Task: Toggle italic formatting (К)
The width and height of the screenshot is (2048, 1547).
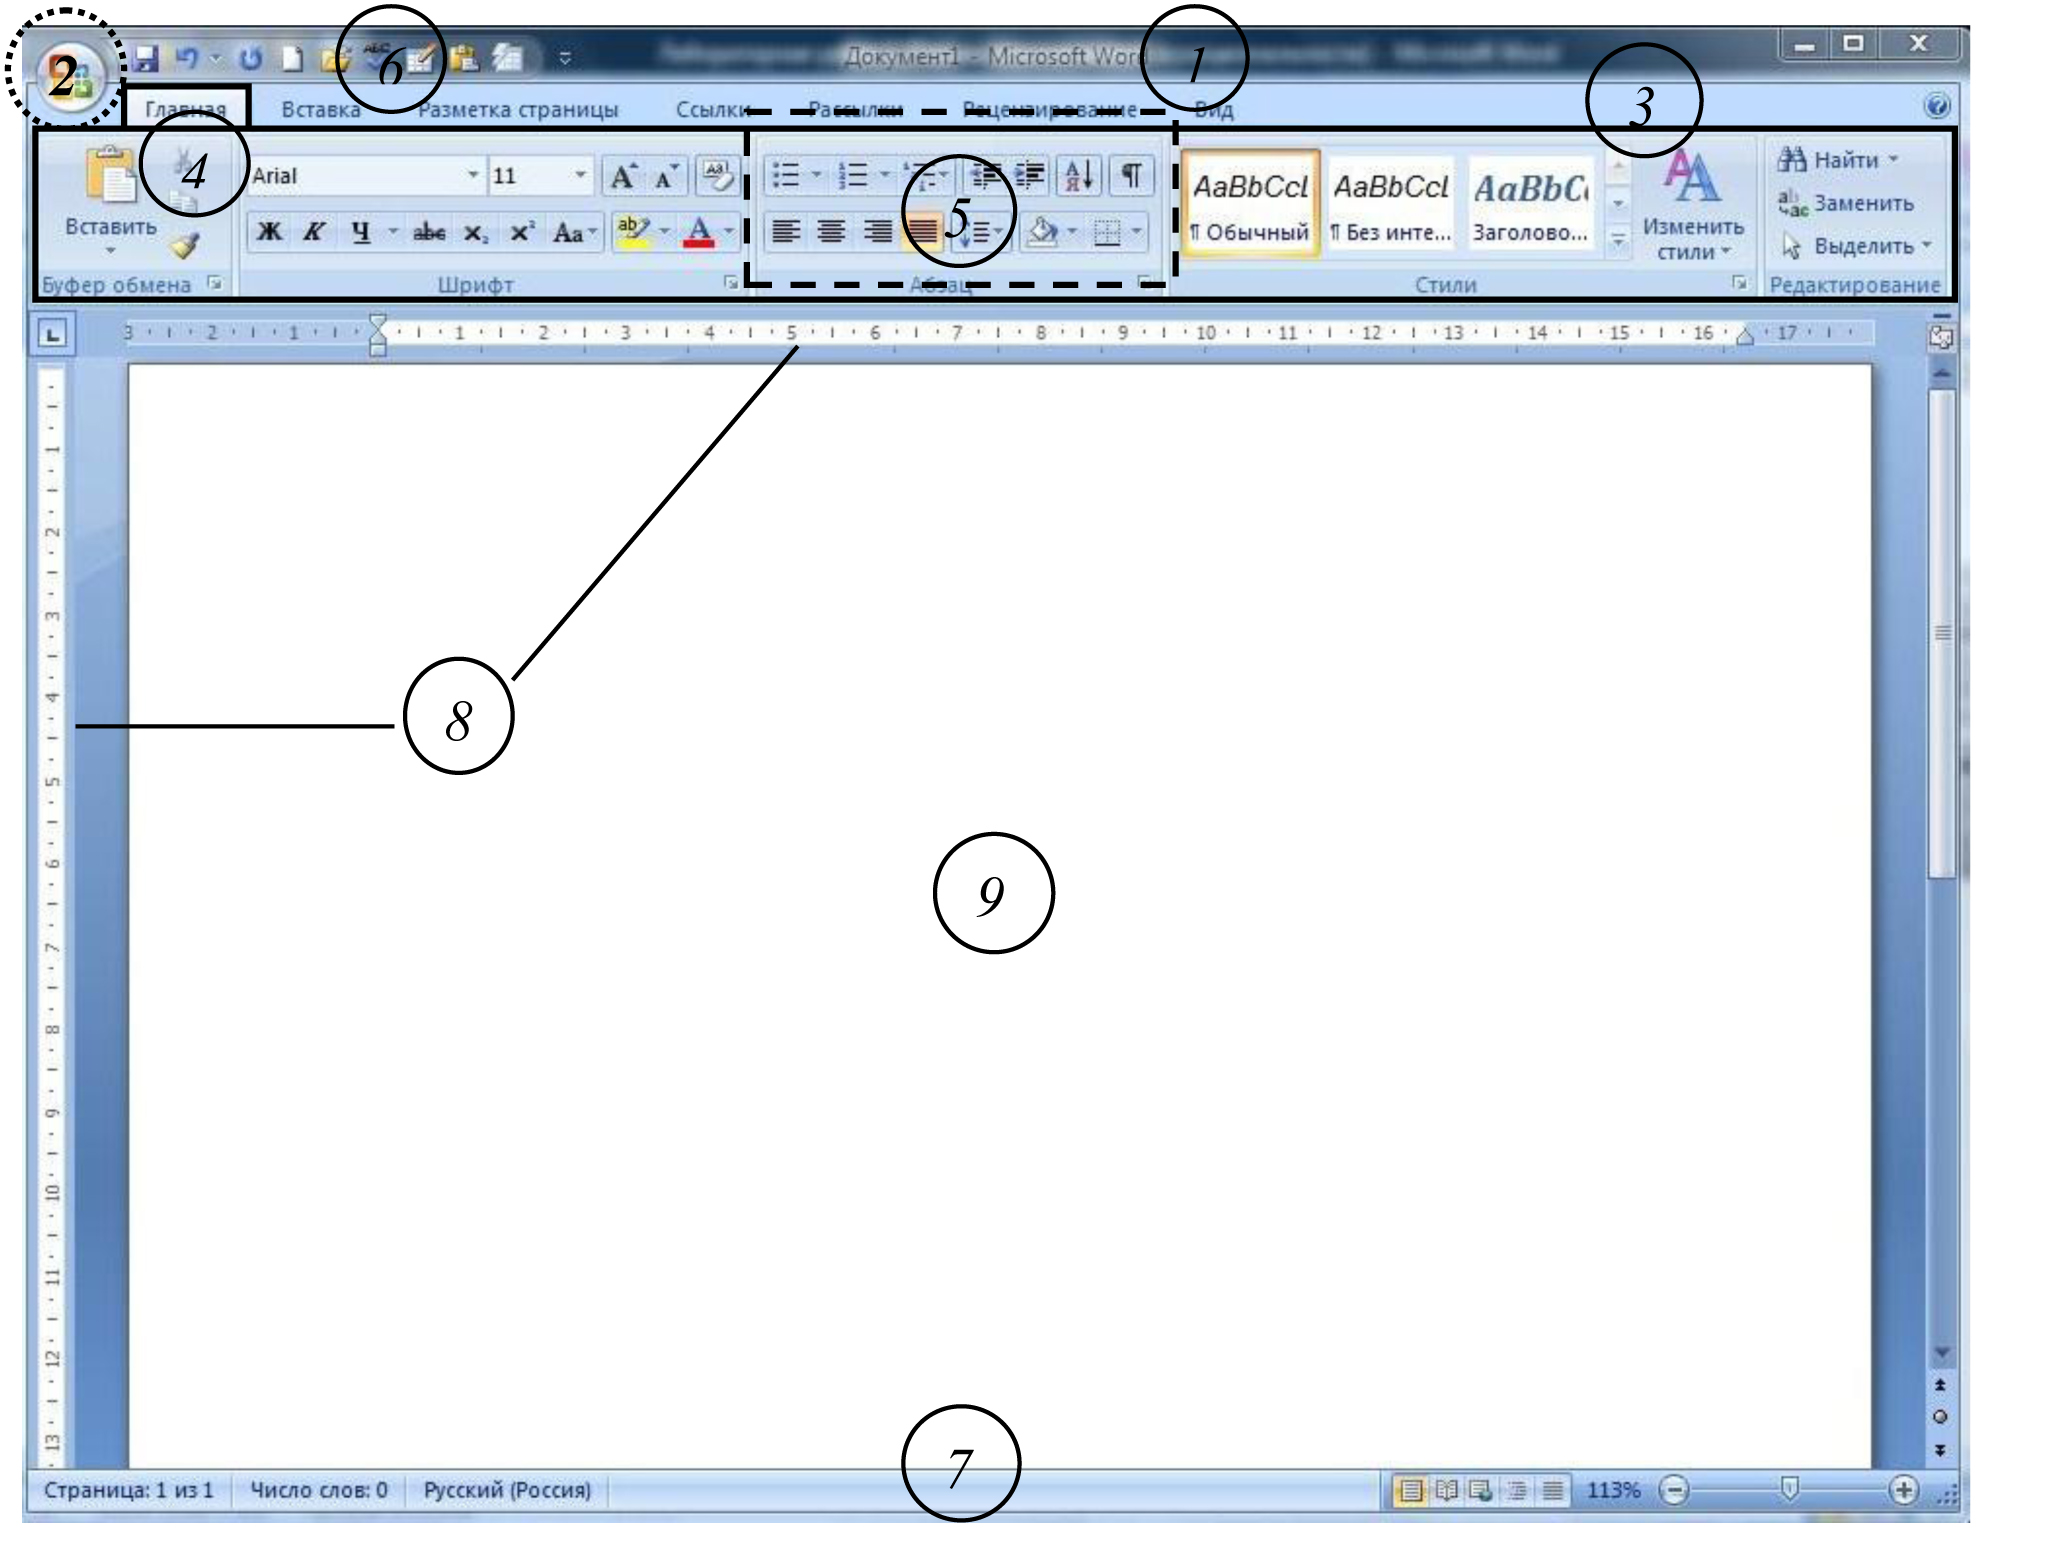Action: (x=314, y=232)
